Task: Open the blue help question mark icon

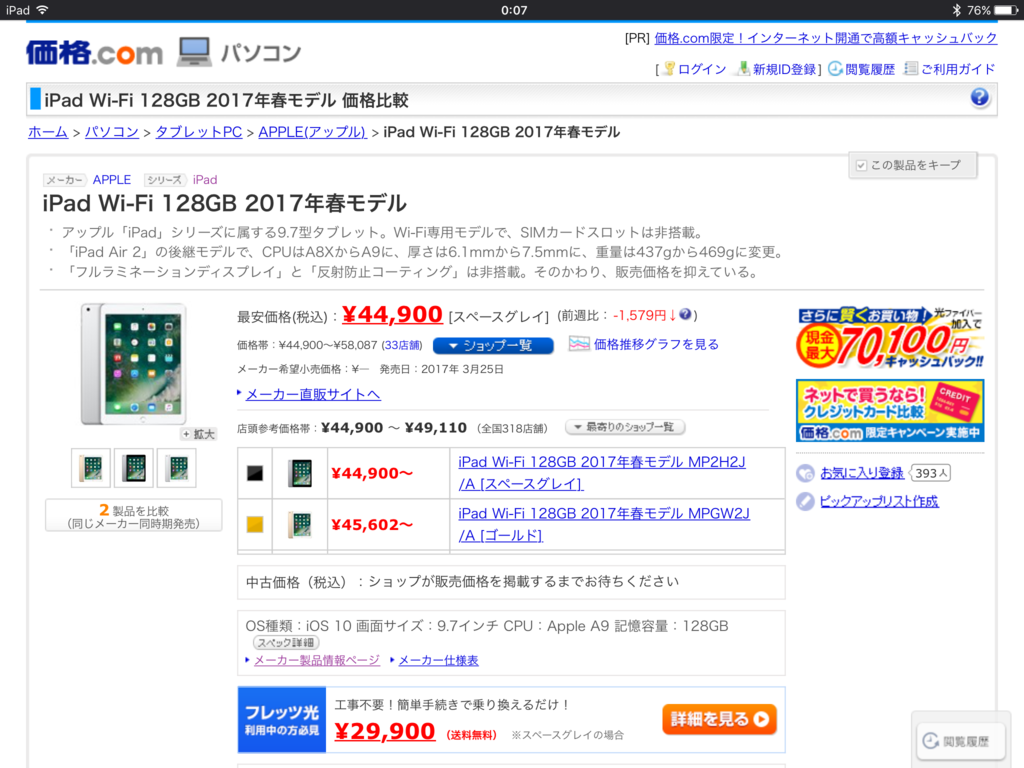Action: [979, 98]
